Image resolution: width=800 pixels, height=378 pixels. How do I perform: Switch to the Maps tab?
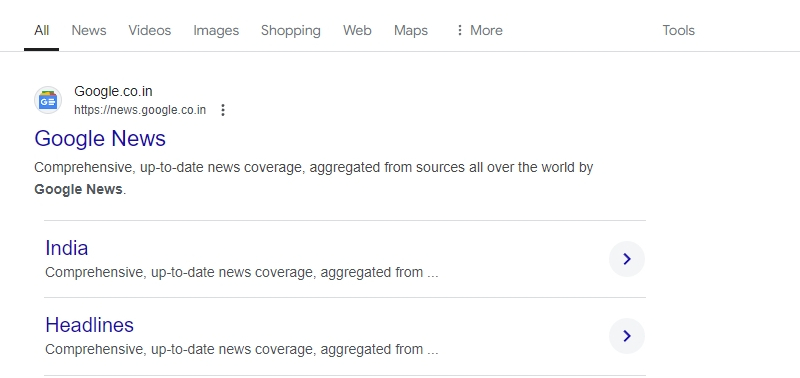coord(411,31)
